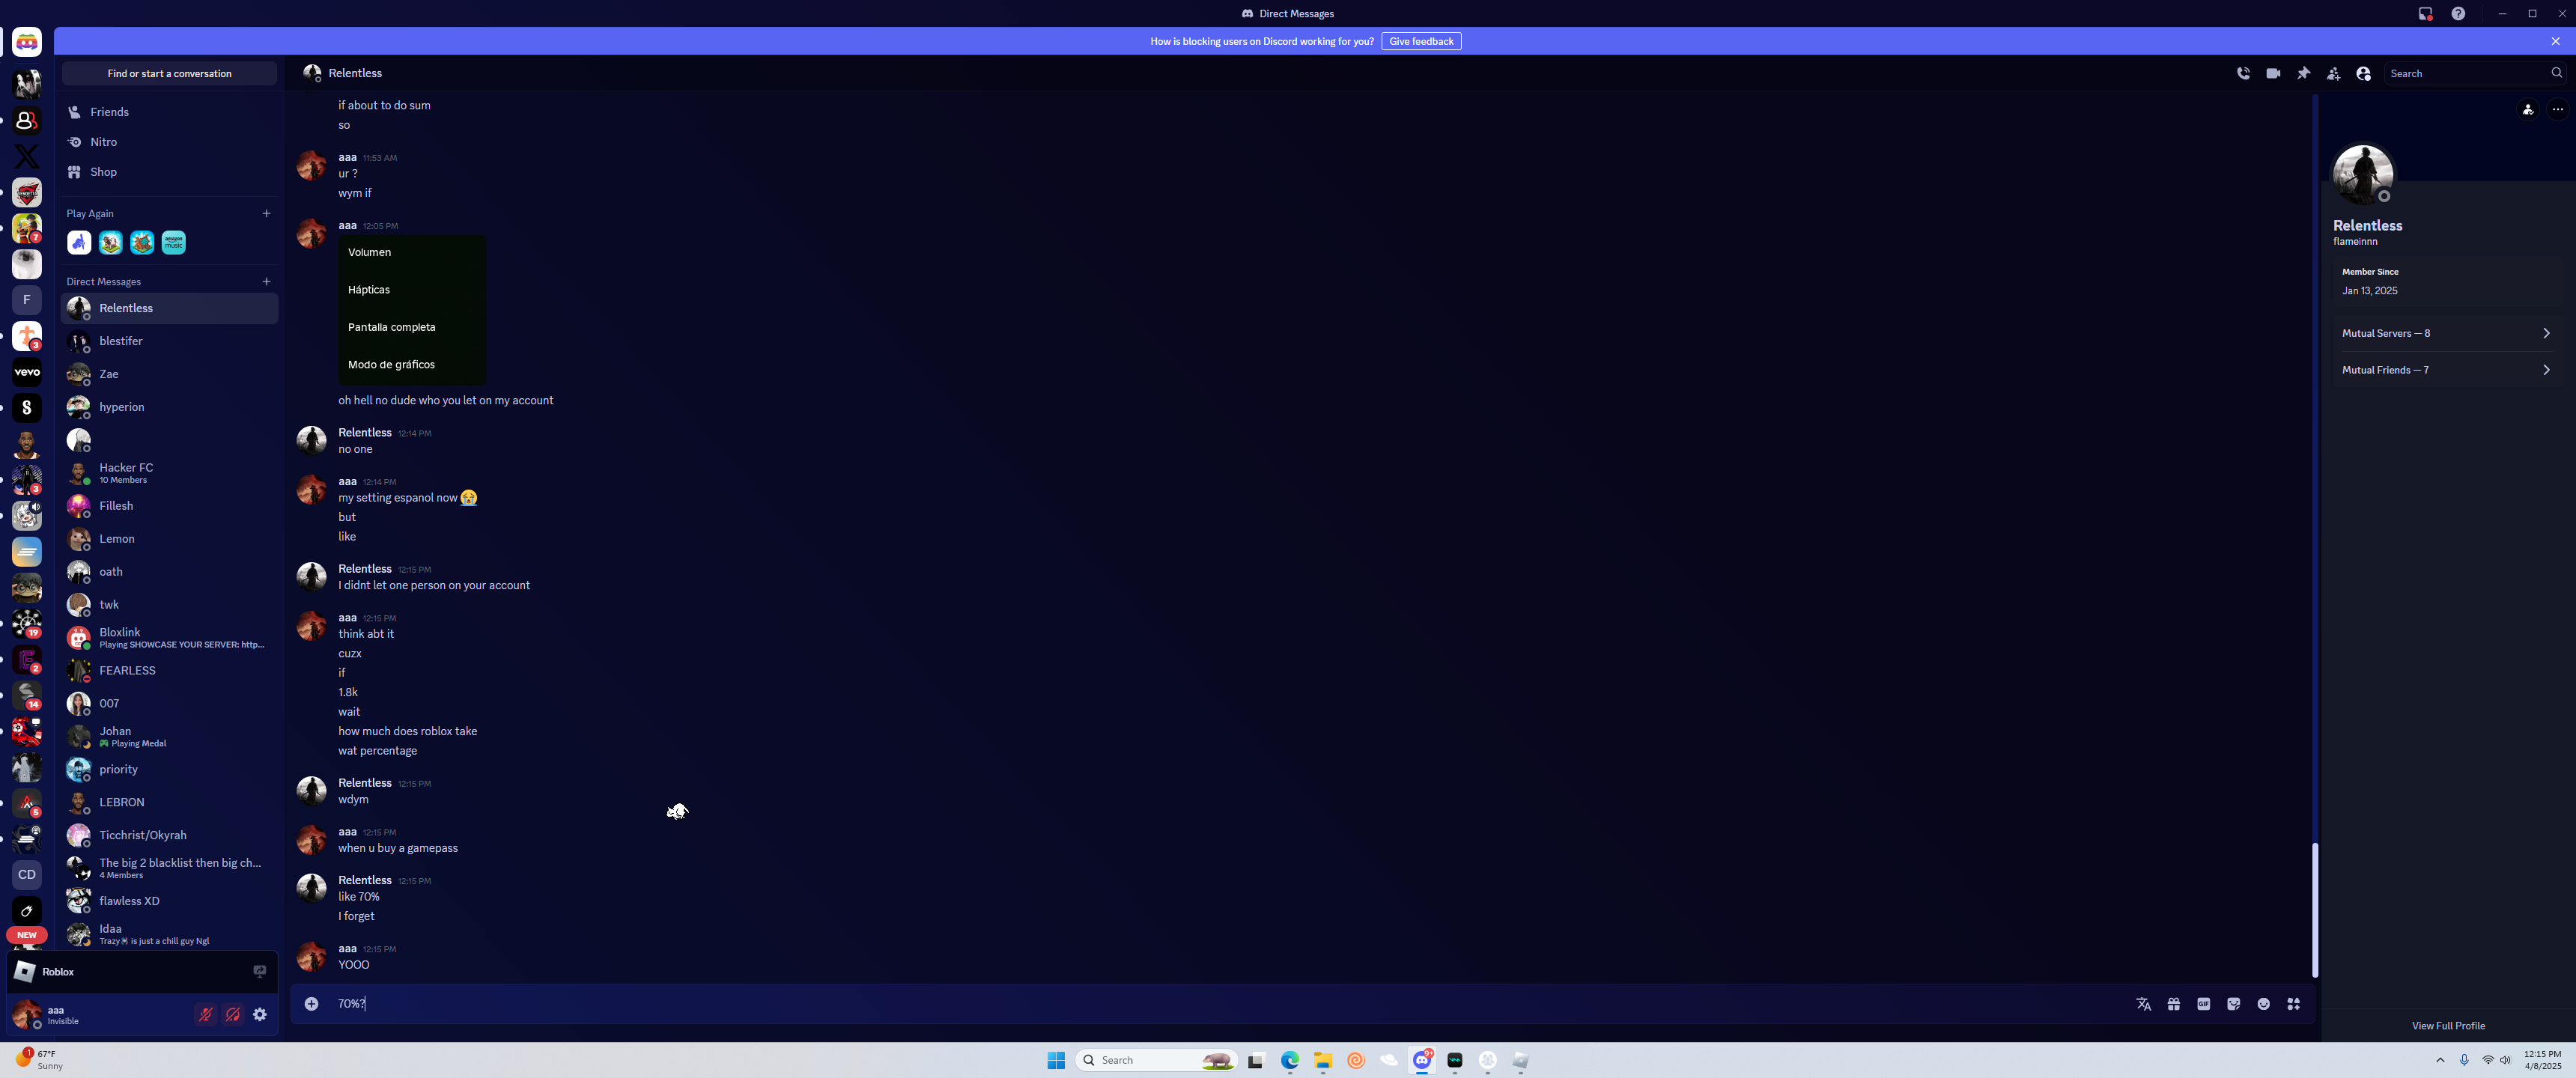
Task: Open the profile more options menu
Action: tap(2557, 109)
